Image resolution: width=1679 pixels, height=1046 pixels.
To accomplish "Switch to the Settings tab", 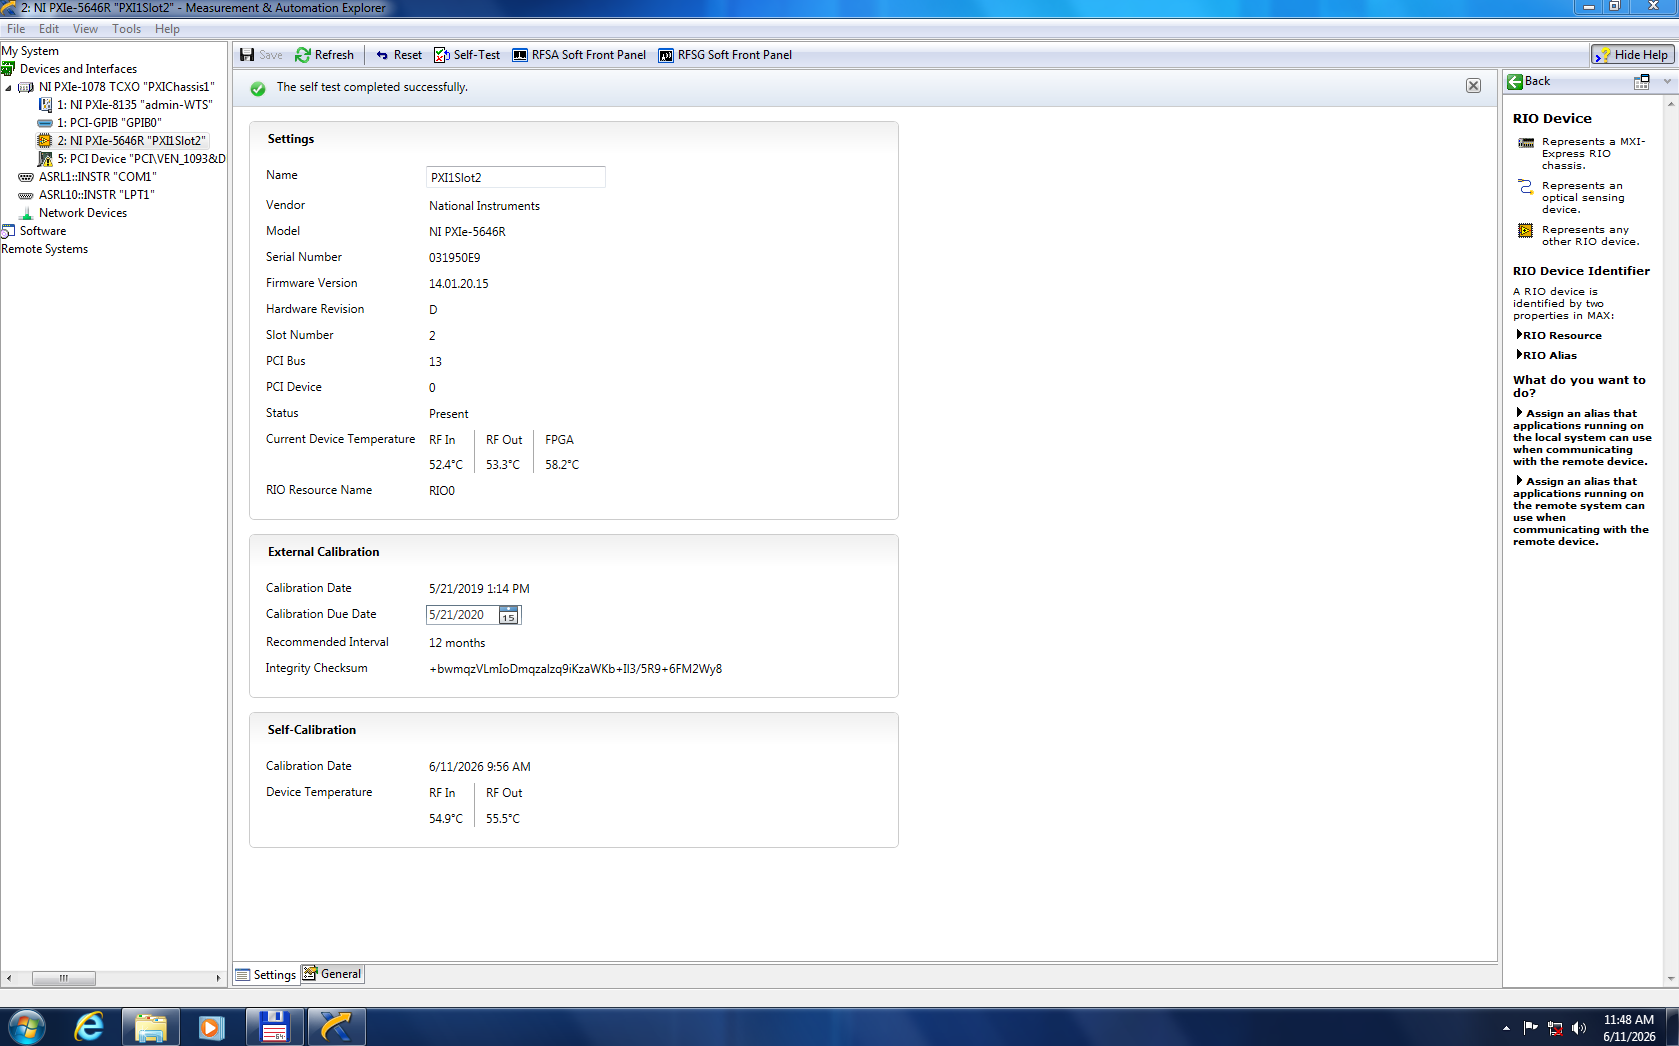I will click(266, 975).
